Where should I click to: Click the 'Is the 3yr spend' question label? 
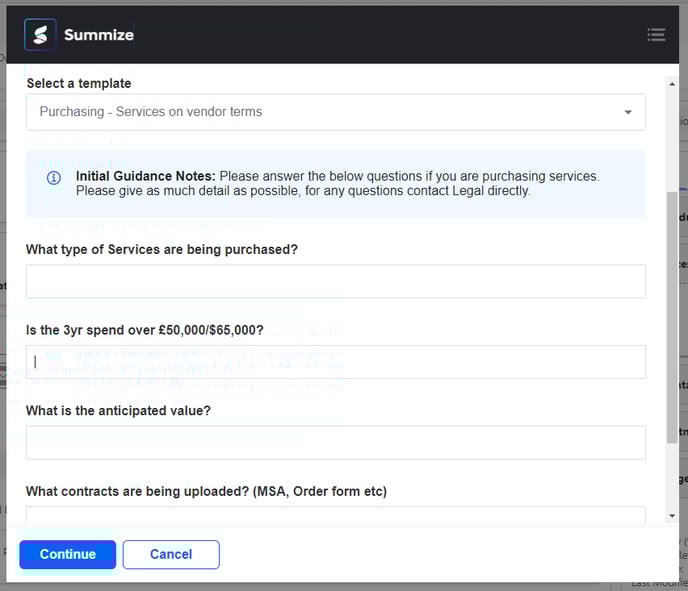coord(144,329)
